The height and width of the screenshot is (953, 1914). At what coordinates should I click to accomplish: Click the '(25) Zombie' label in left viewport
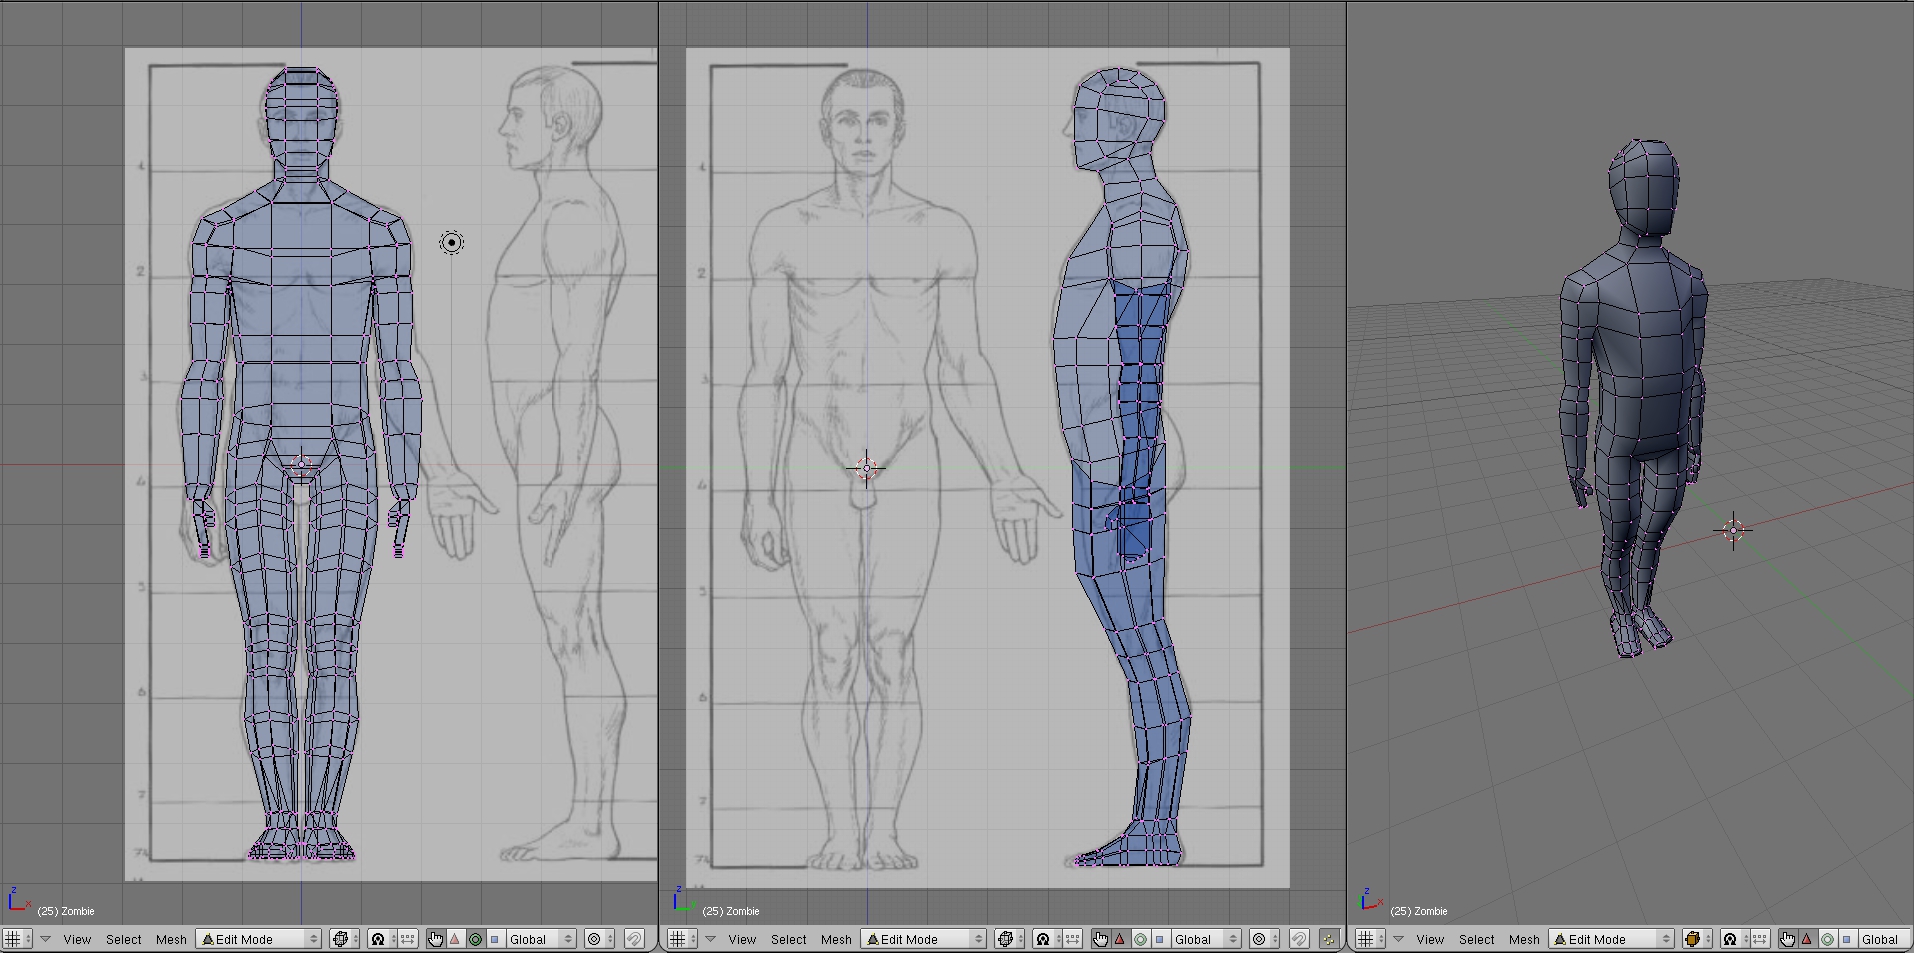pyautogui.click(x=66, y=911)
